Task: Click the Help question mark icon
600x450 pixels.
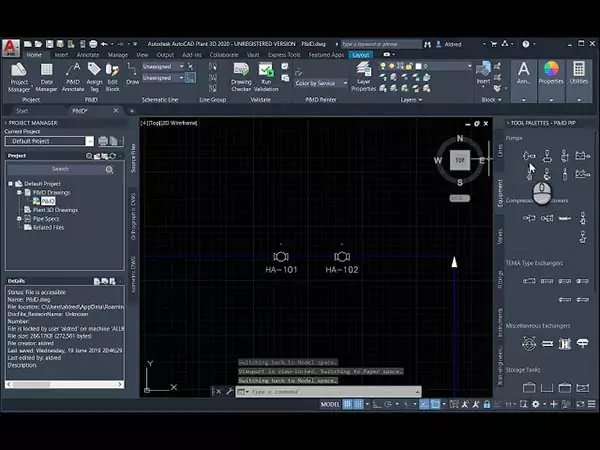Action: (526, 44)
